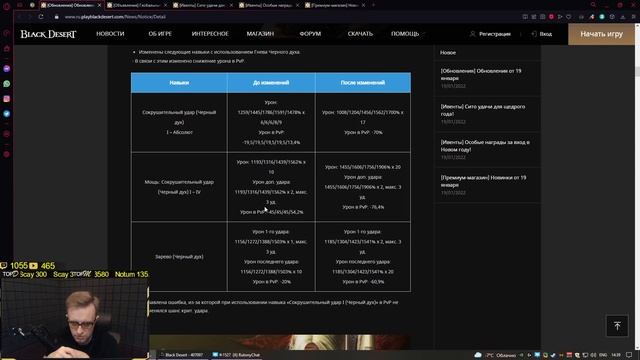
Task: Click the scroll-to-top arrow button
Action: coord(617,326)
